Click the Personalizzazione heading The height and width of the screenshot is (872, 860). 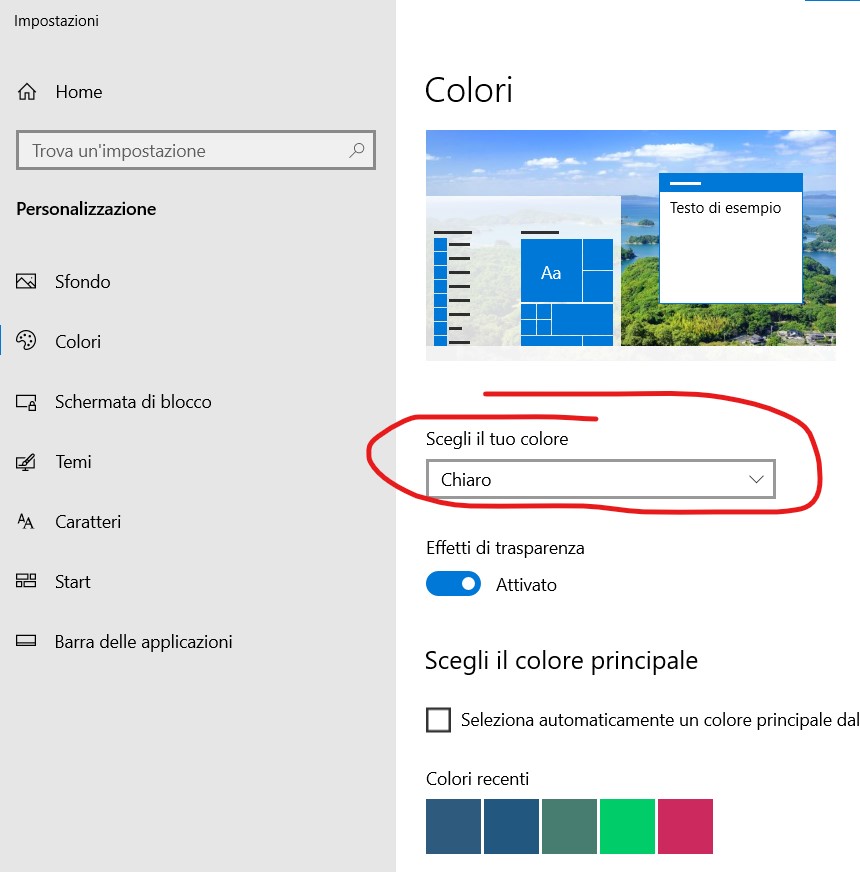(x=86, y=209)
